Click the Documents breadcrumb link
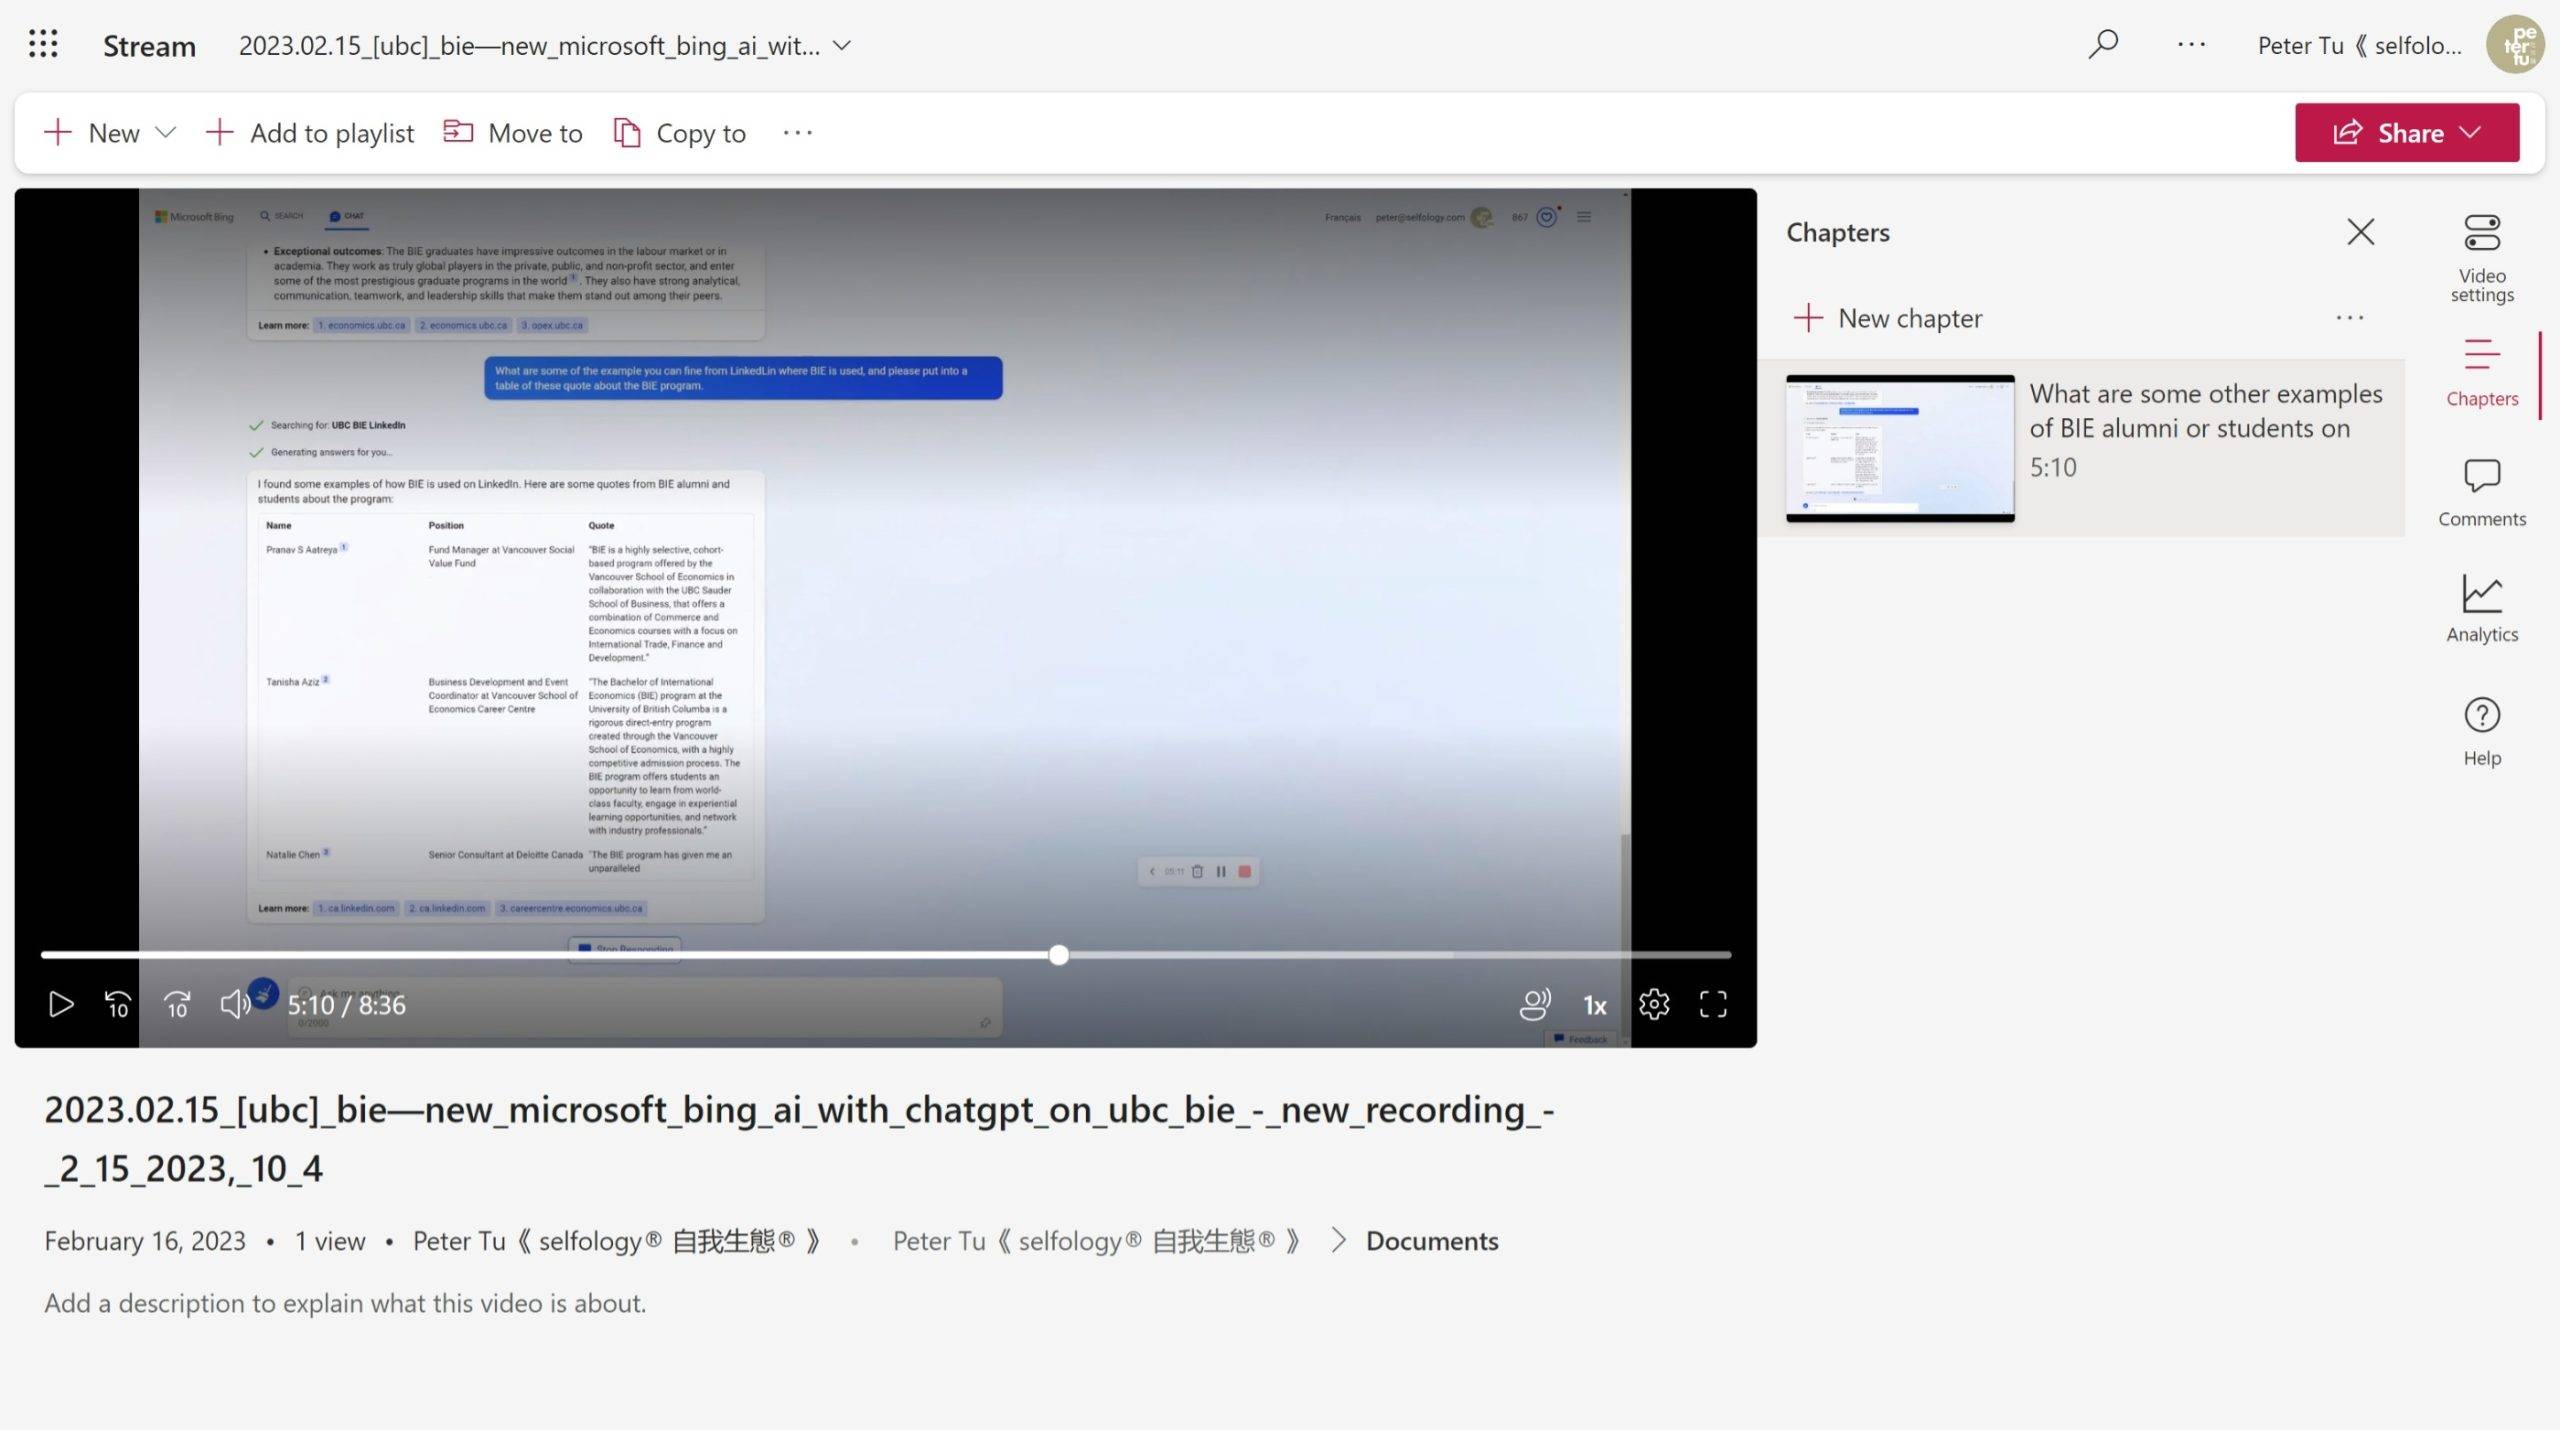The width and height of the screenshot is (2560, 1430). 1432,1241
